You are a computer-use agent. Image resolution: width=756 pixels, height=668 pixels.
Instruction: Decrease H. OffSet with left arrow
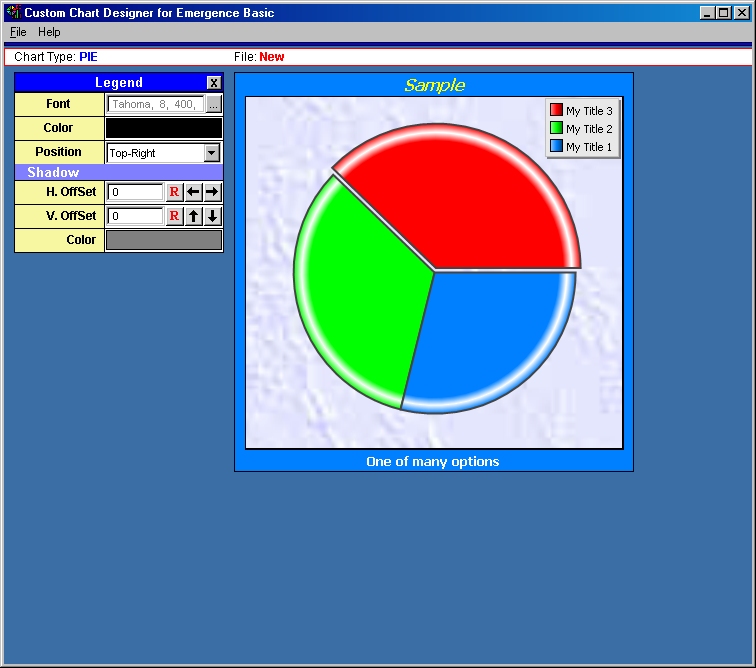[x=193, y=192]
